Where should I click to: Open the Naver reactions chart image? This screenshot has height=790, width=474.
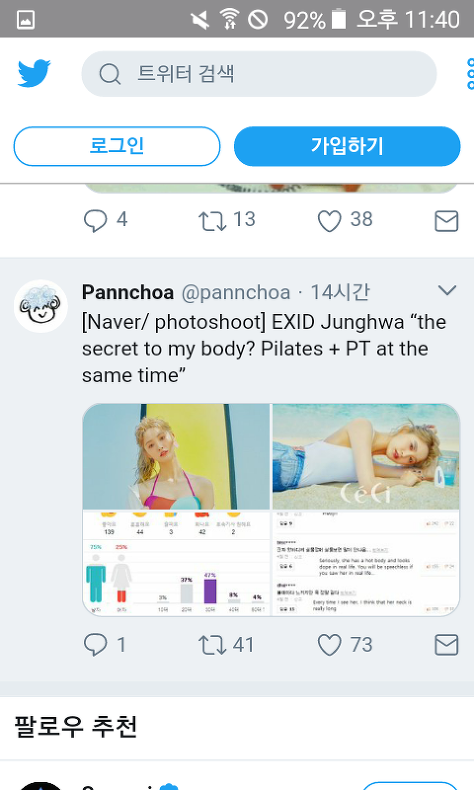[x=176, y=563]
